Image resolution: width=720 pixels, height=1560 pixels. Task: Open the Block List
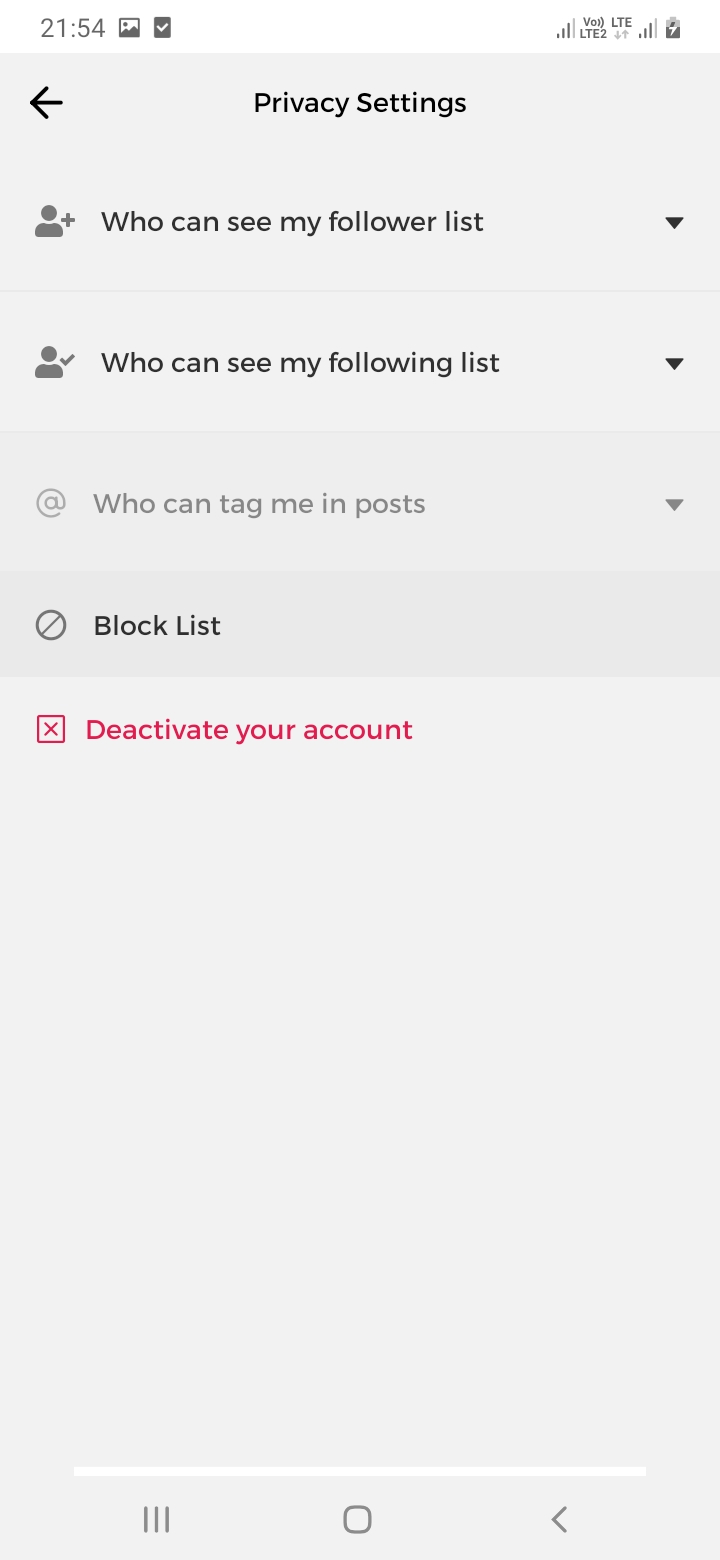click(x=157, y=626)
